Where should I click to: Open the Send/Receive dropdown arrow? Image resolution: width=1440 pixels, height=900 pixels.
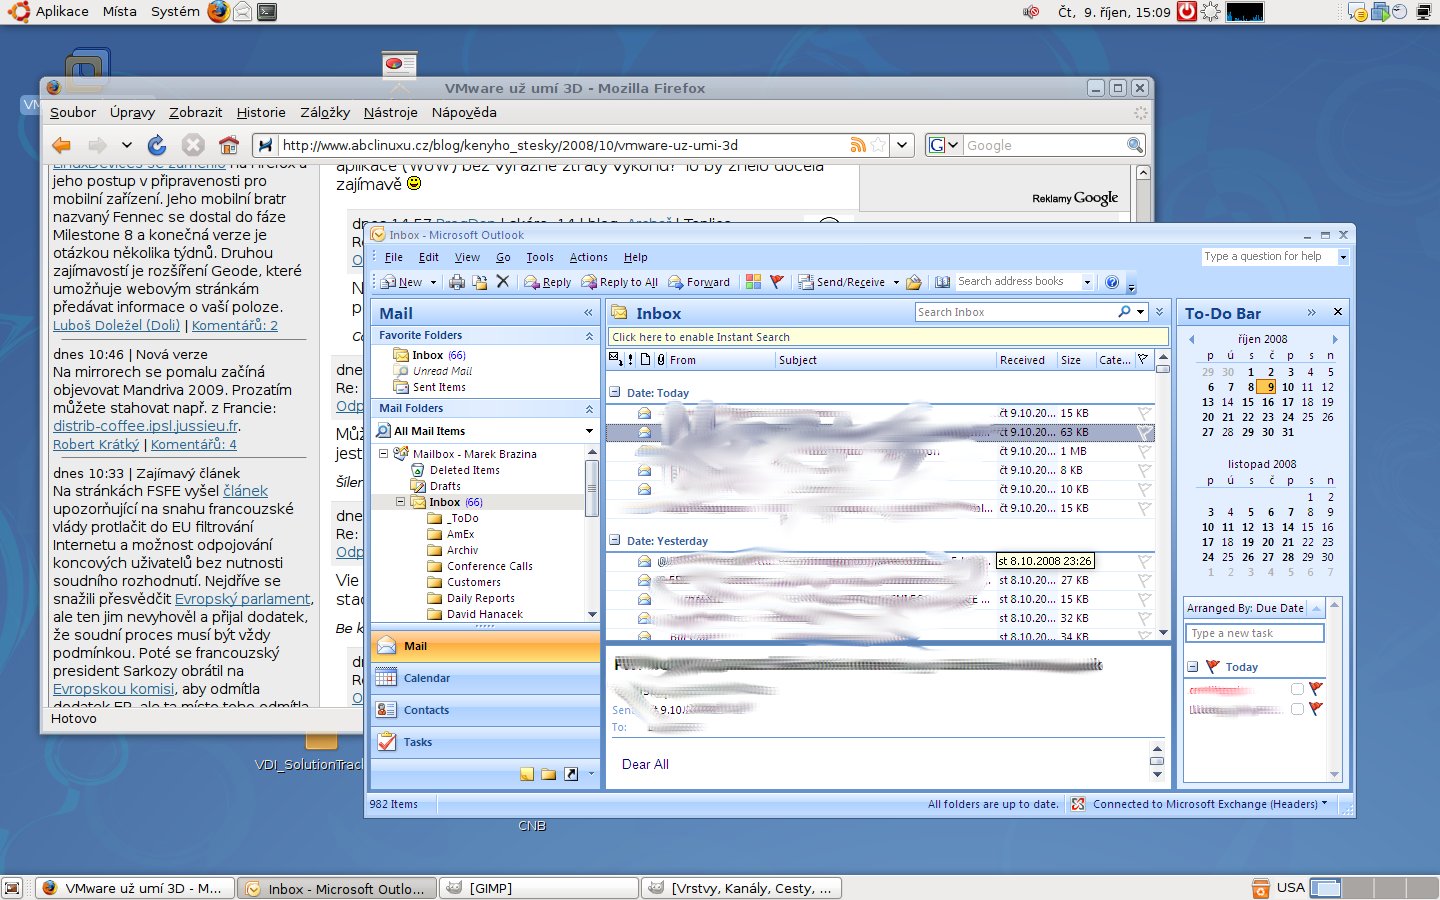point(895,282)
